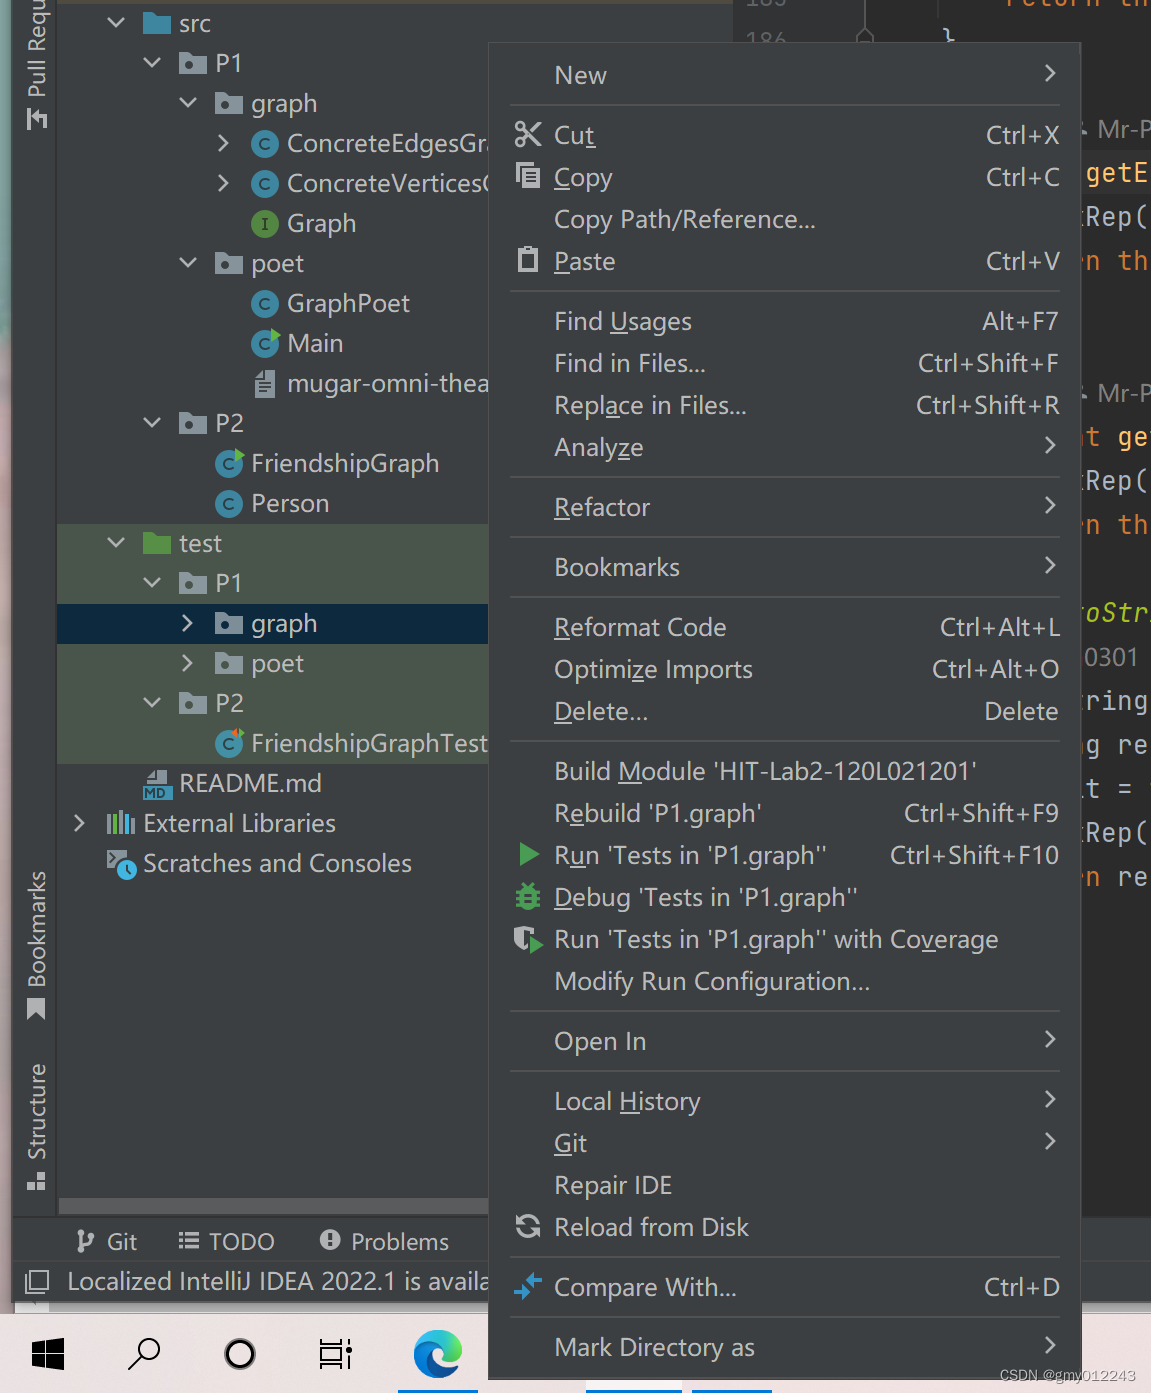This screenshot has height=1393, width=1151.
Task: Click the GraphPoet class icon
Action: click(264, 303)
